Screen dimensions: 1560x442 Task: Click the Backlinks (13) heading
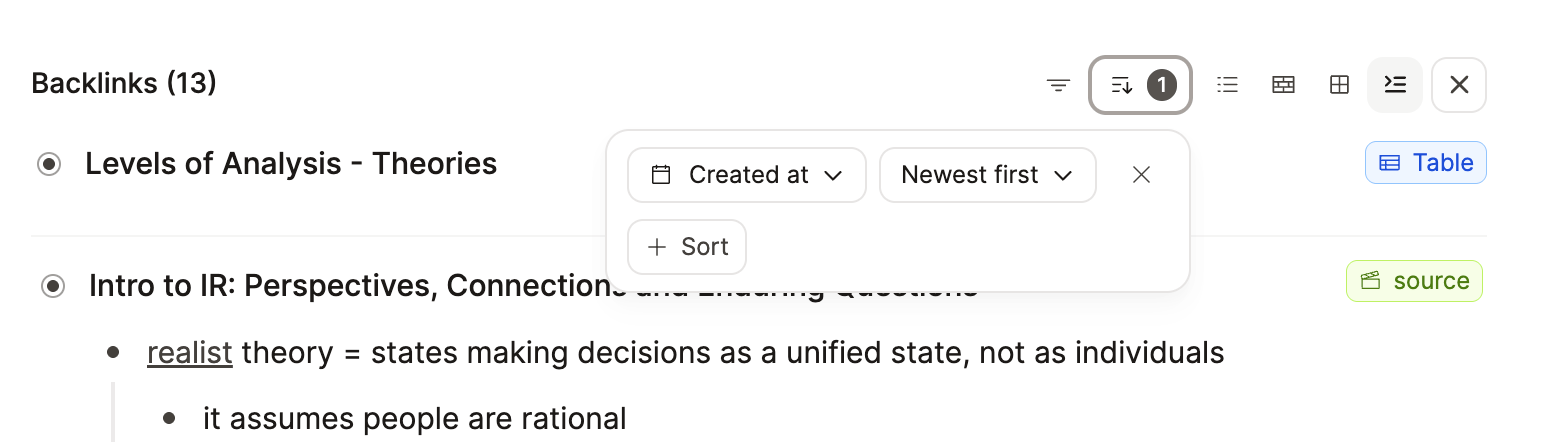pyautogui.click(x=124, y=83)
